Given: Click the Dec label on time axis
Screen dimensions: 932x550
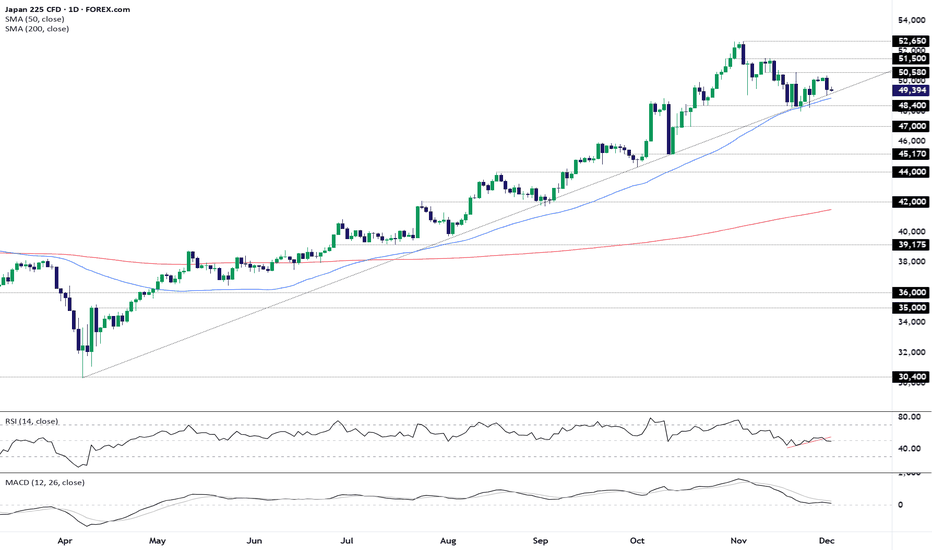Looking at the screenshot, I should pyautogui.click(x=829, y=539).
